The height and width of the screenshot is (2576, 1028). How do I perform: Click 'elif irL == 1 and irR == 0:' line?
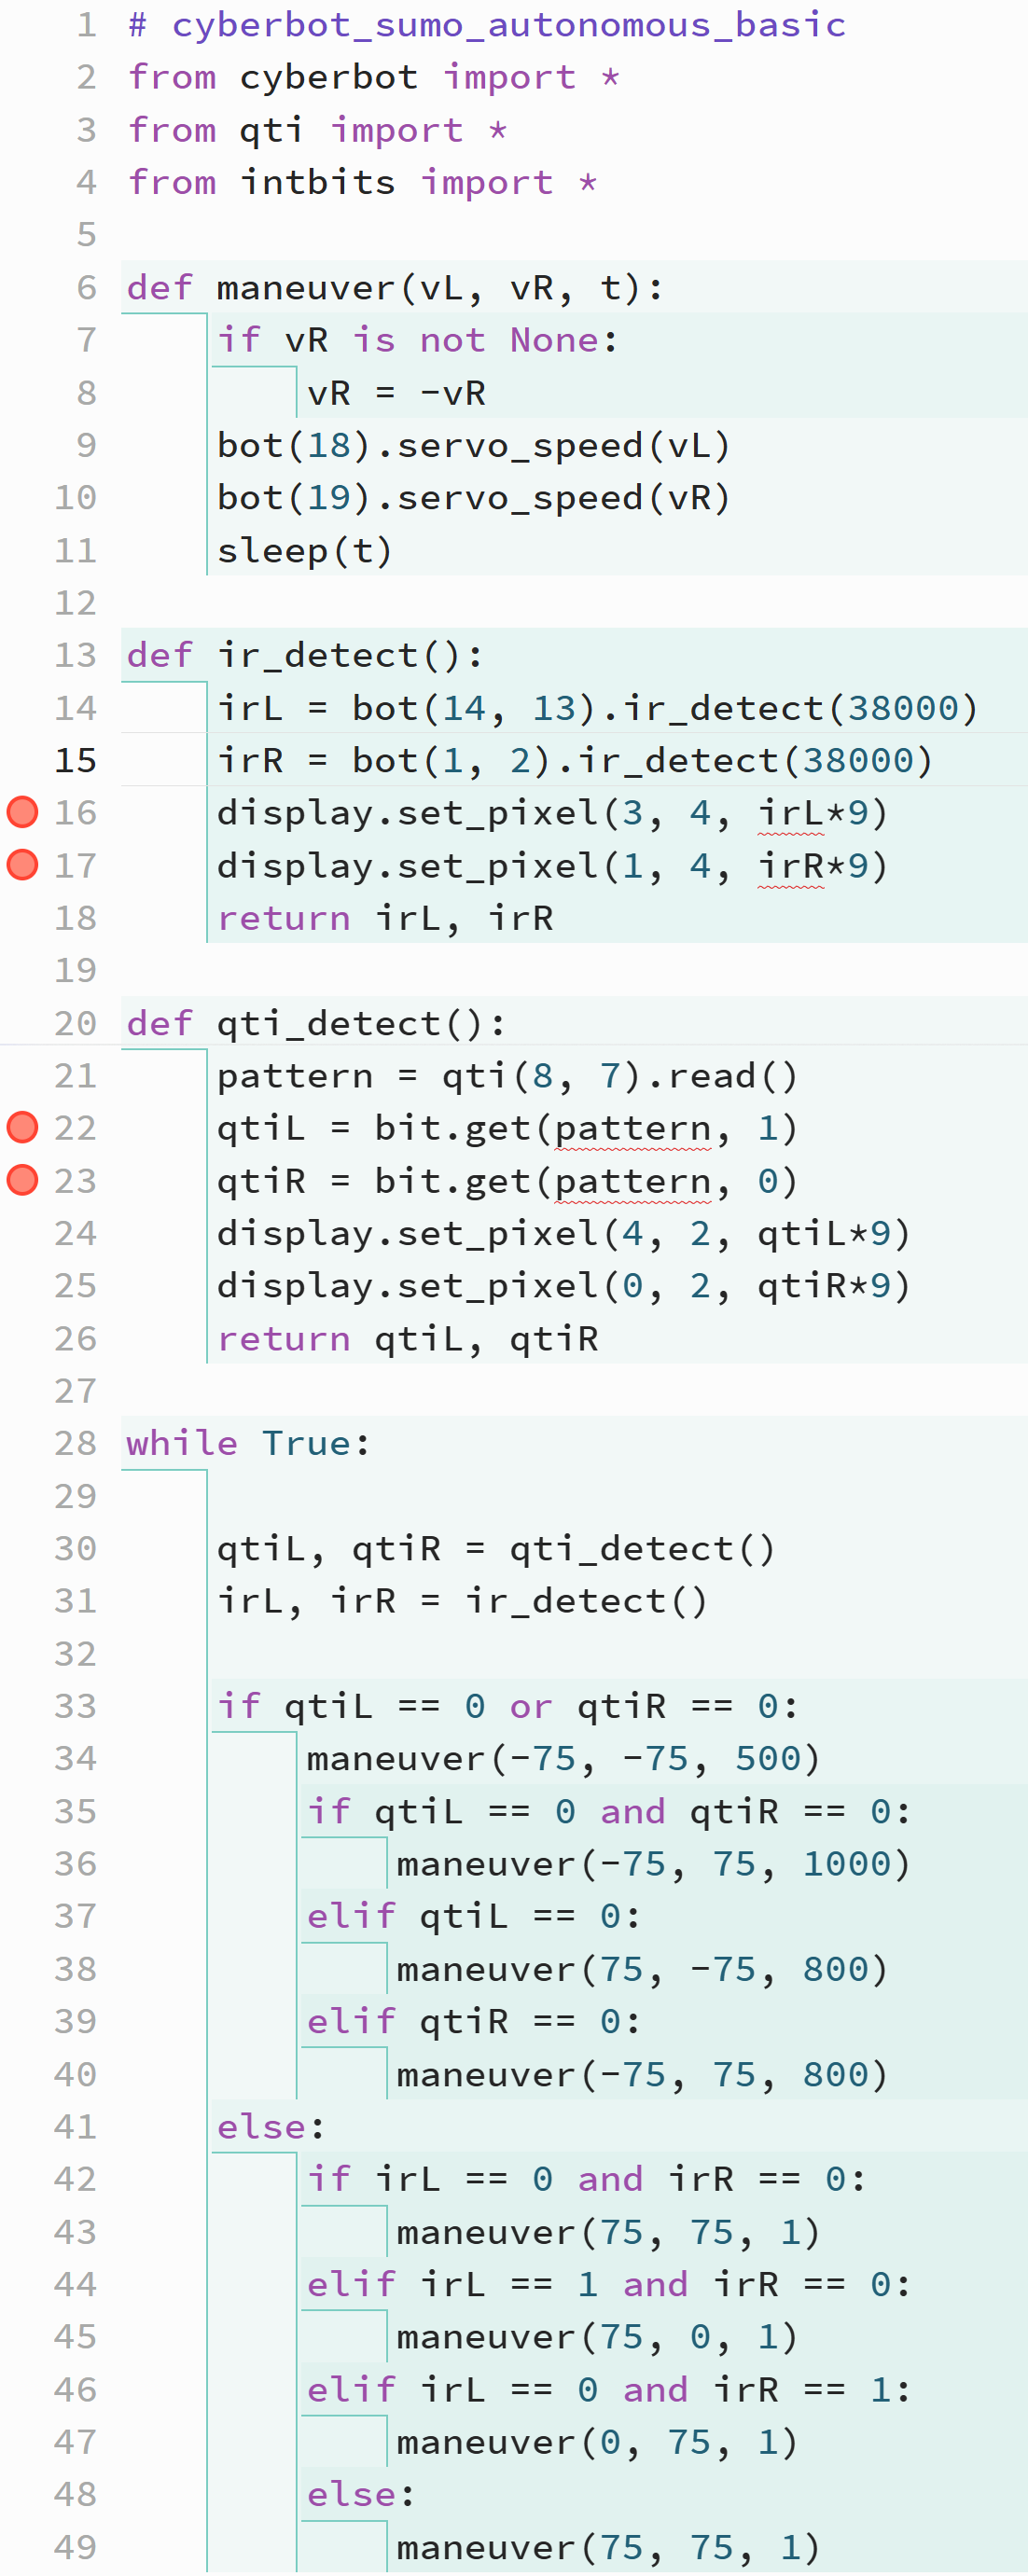[x=609, y=2284]
